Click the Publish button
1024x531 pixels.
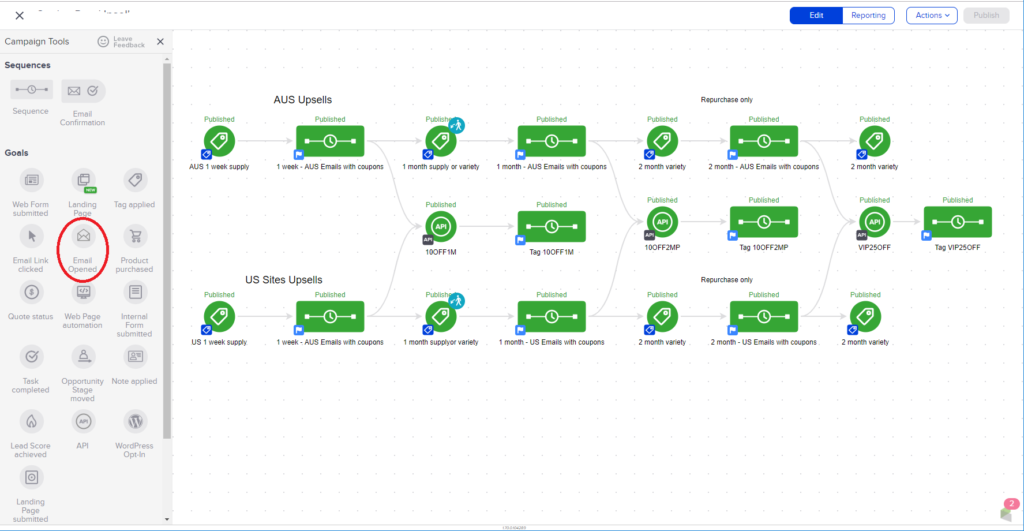[985, 15]
